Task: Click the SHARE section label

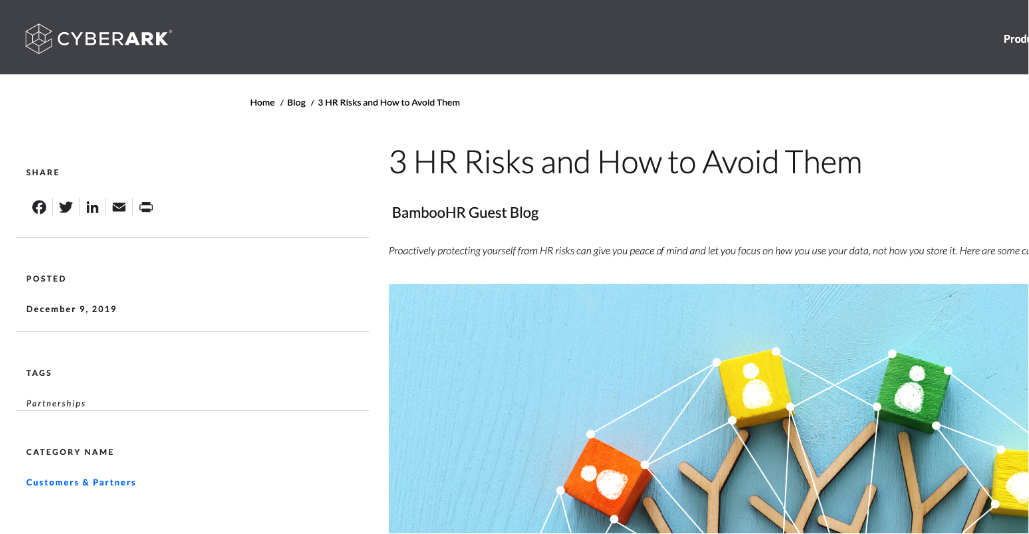Action: [43, 173]
